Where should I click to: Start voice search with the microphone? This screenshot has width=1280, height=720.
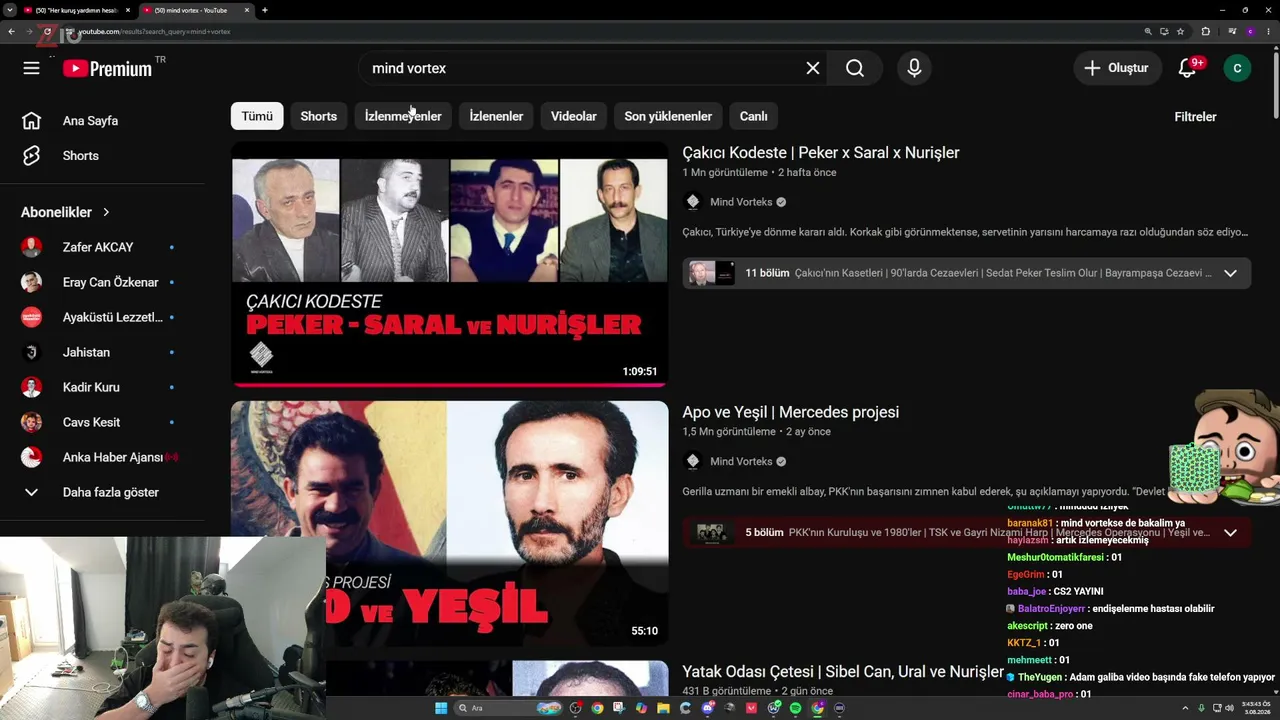pyautogui.click(x=914, y=68)
